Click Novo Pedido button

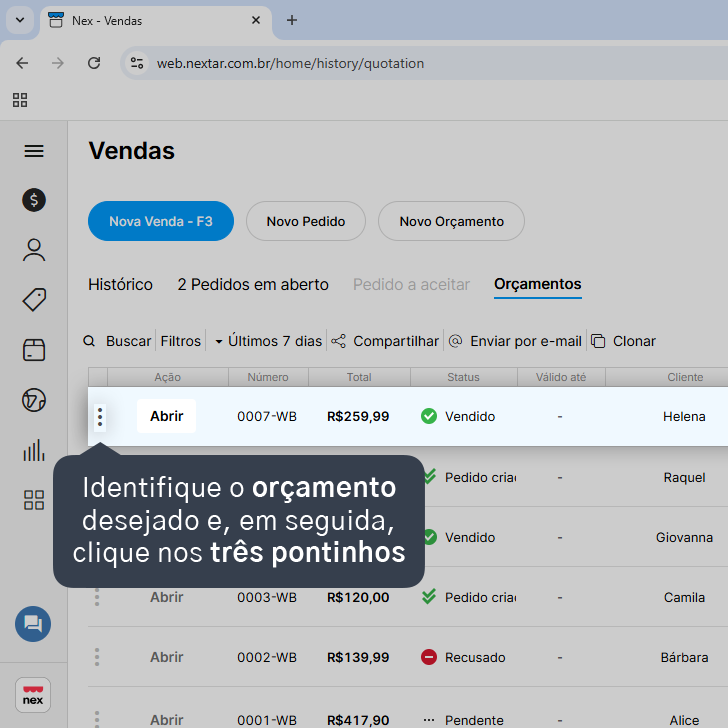306,221
